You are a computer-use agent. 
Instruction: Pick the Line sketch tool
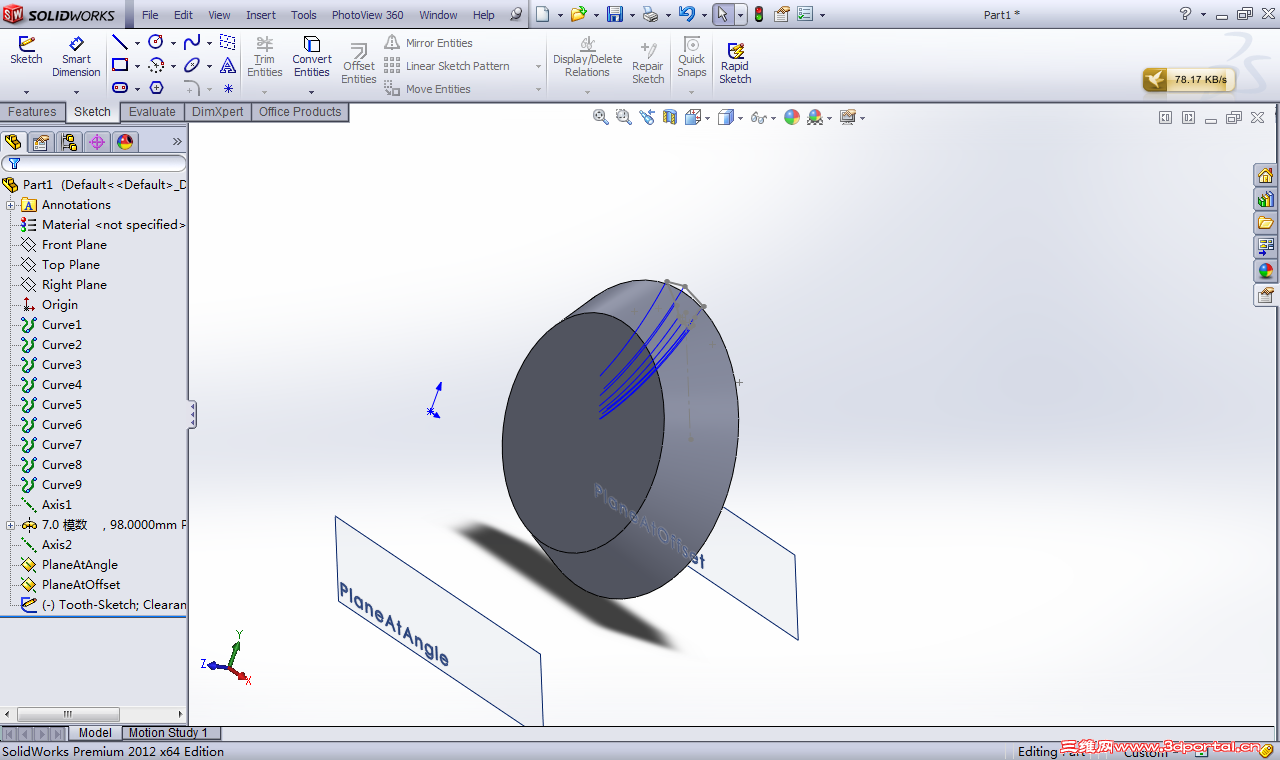click(120, 42)
